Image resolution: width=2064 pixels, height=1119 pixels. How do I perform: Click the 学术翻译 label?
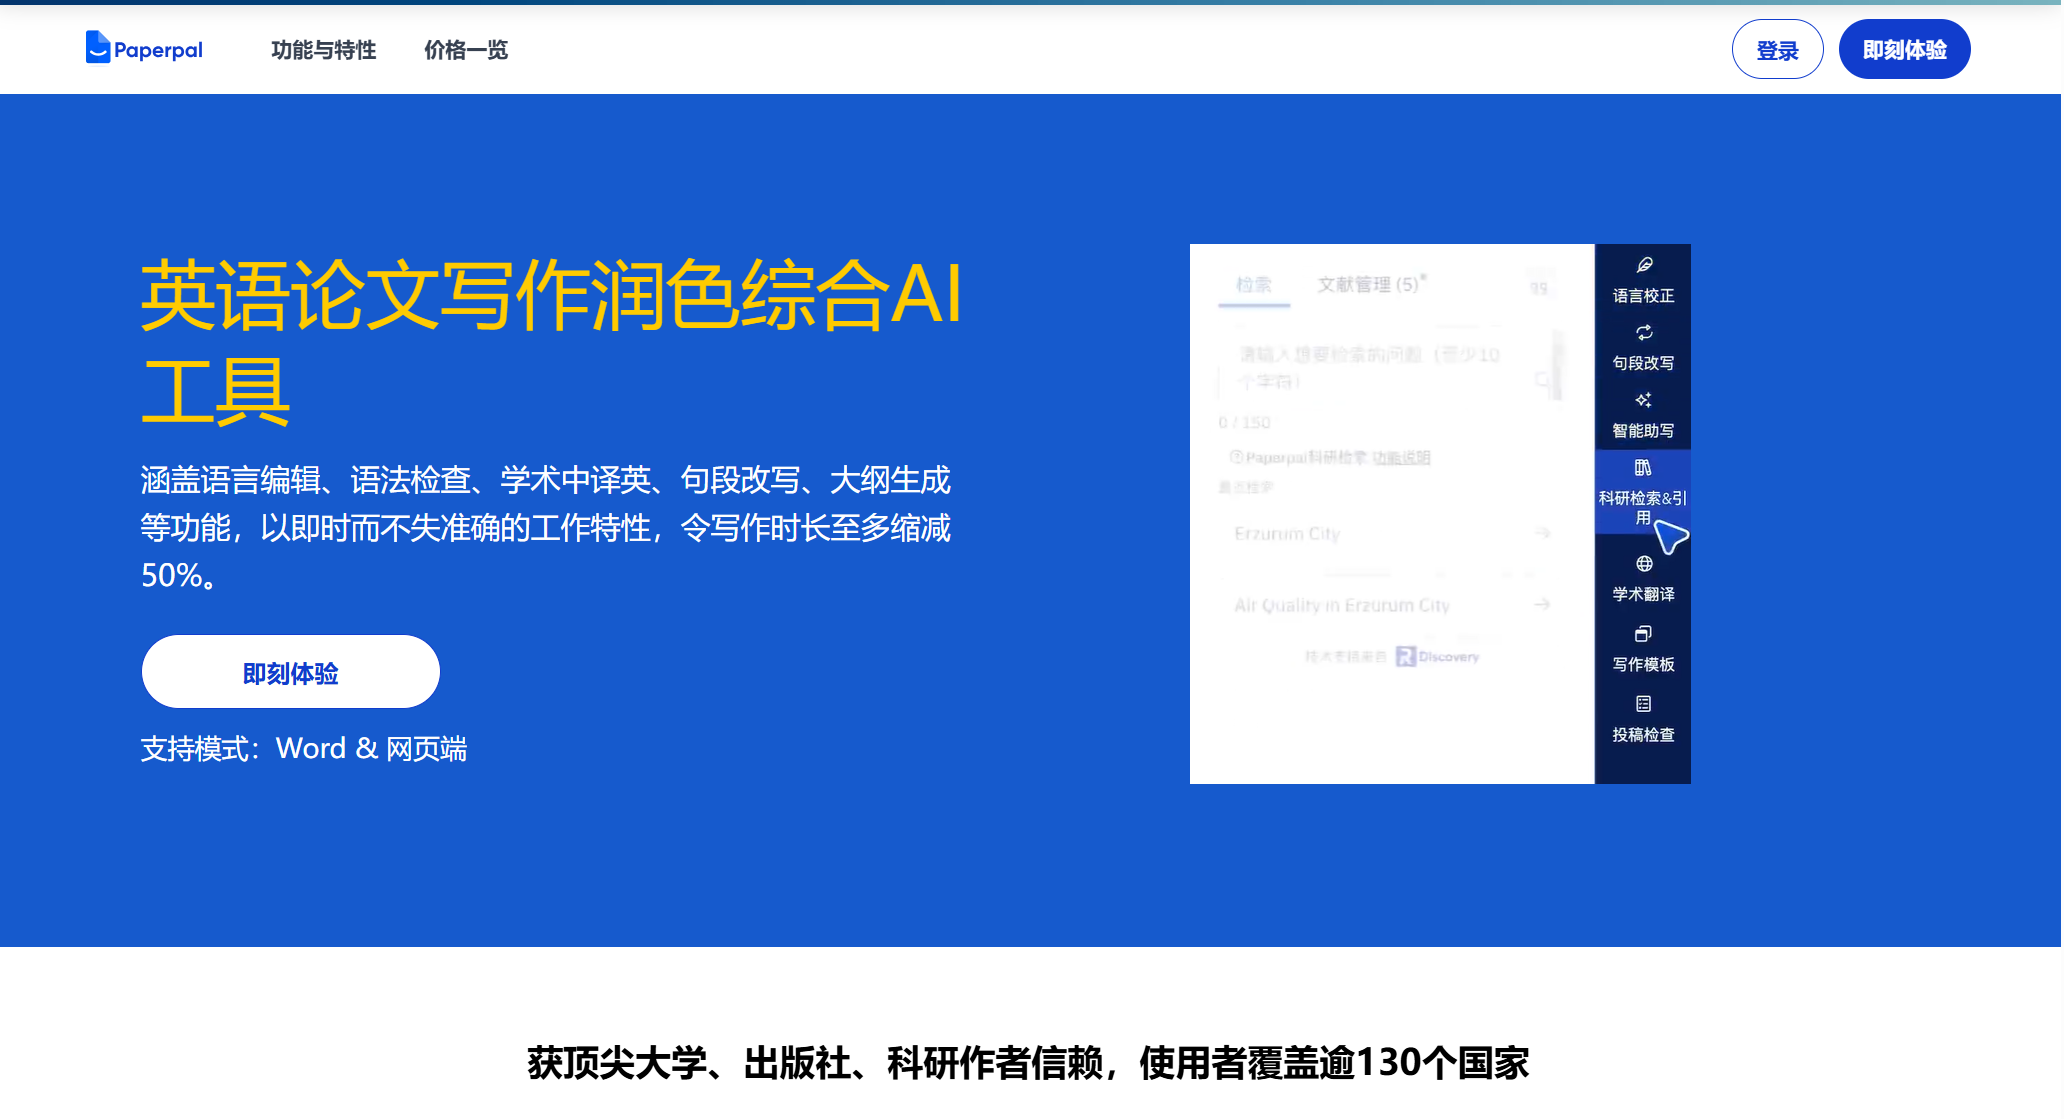(1643, 594)
